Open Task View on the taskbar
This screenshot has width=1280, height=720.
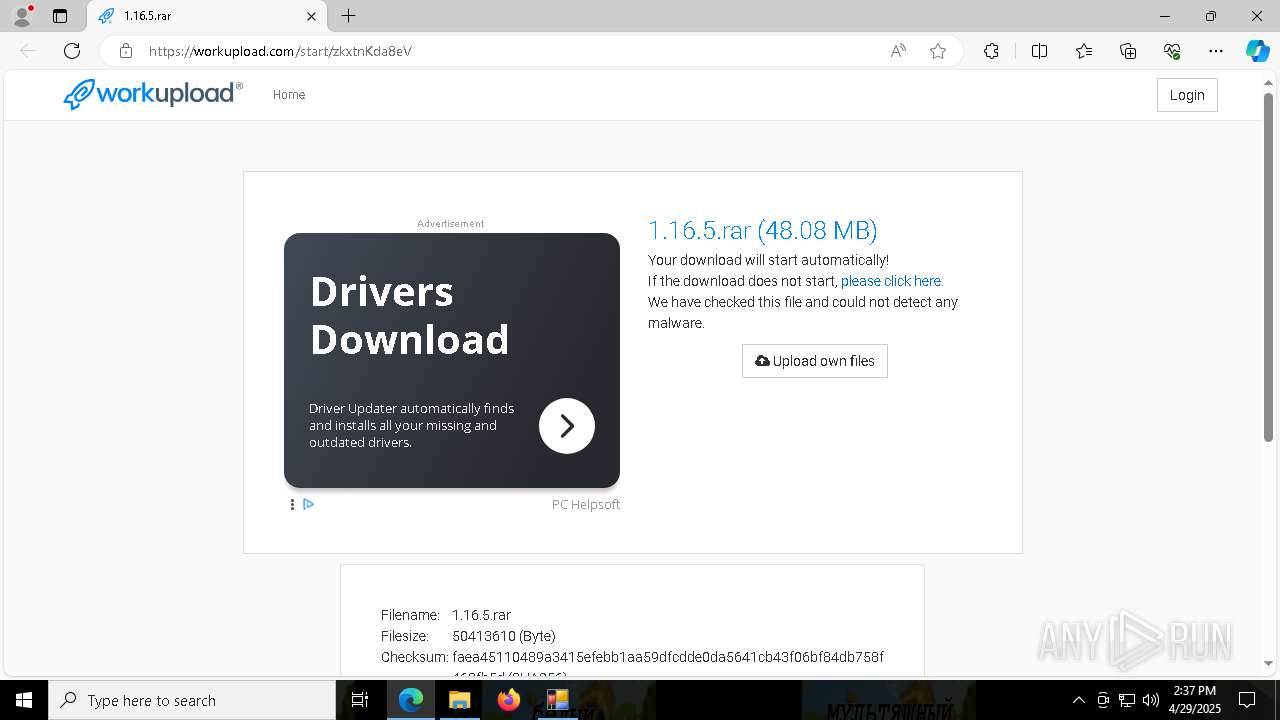361,700
